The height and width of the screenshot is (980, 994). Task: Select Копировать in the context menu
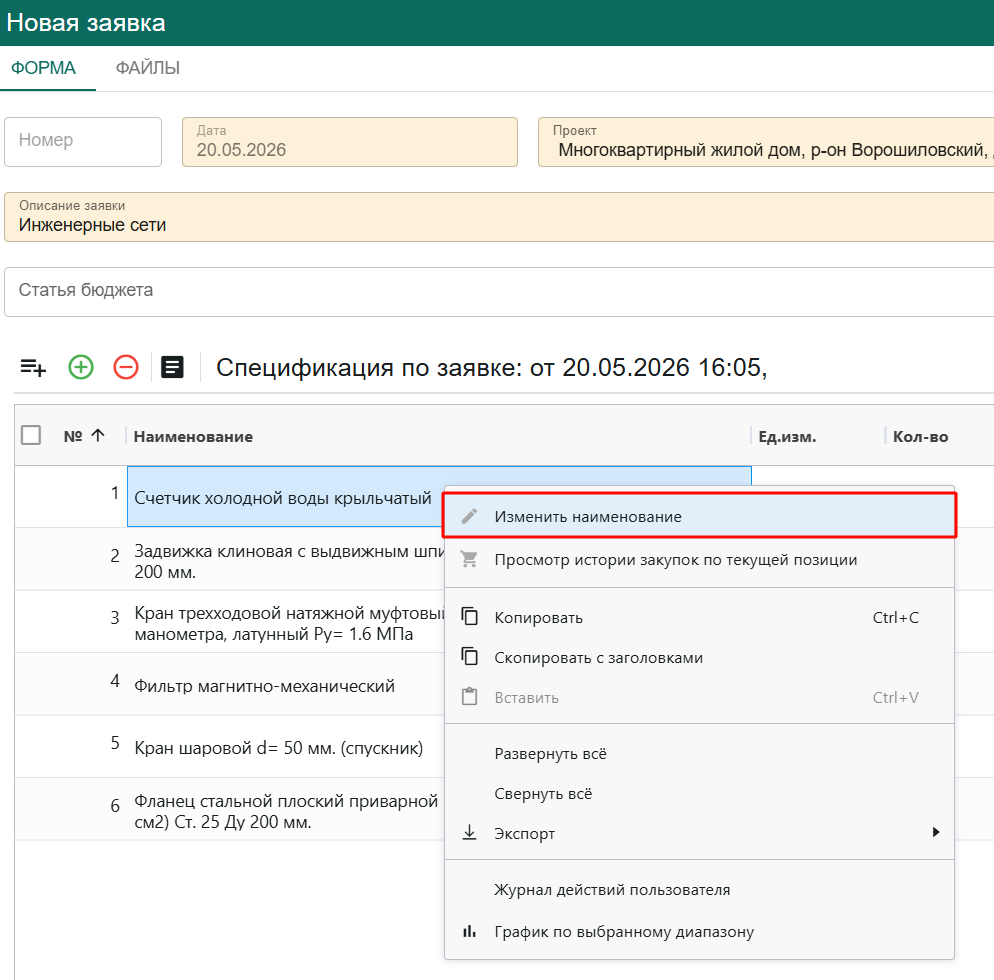(700, 617)
